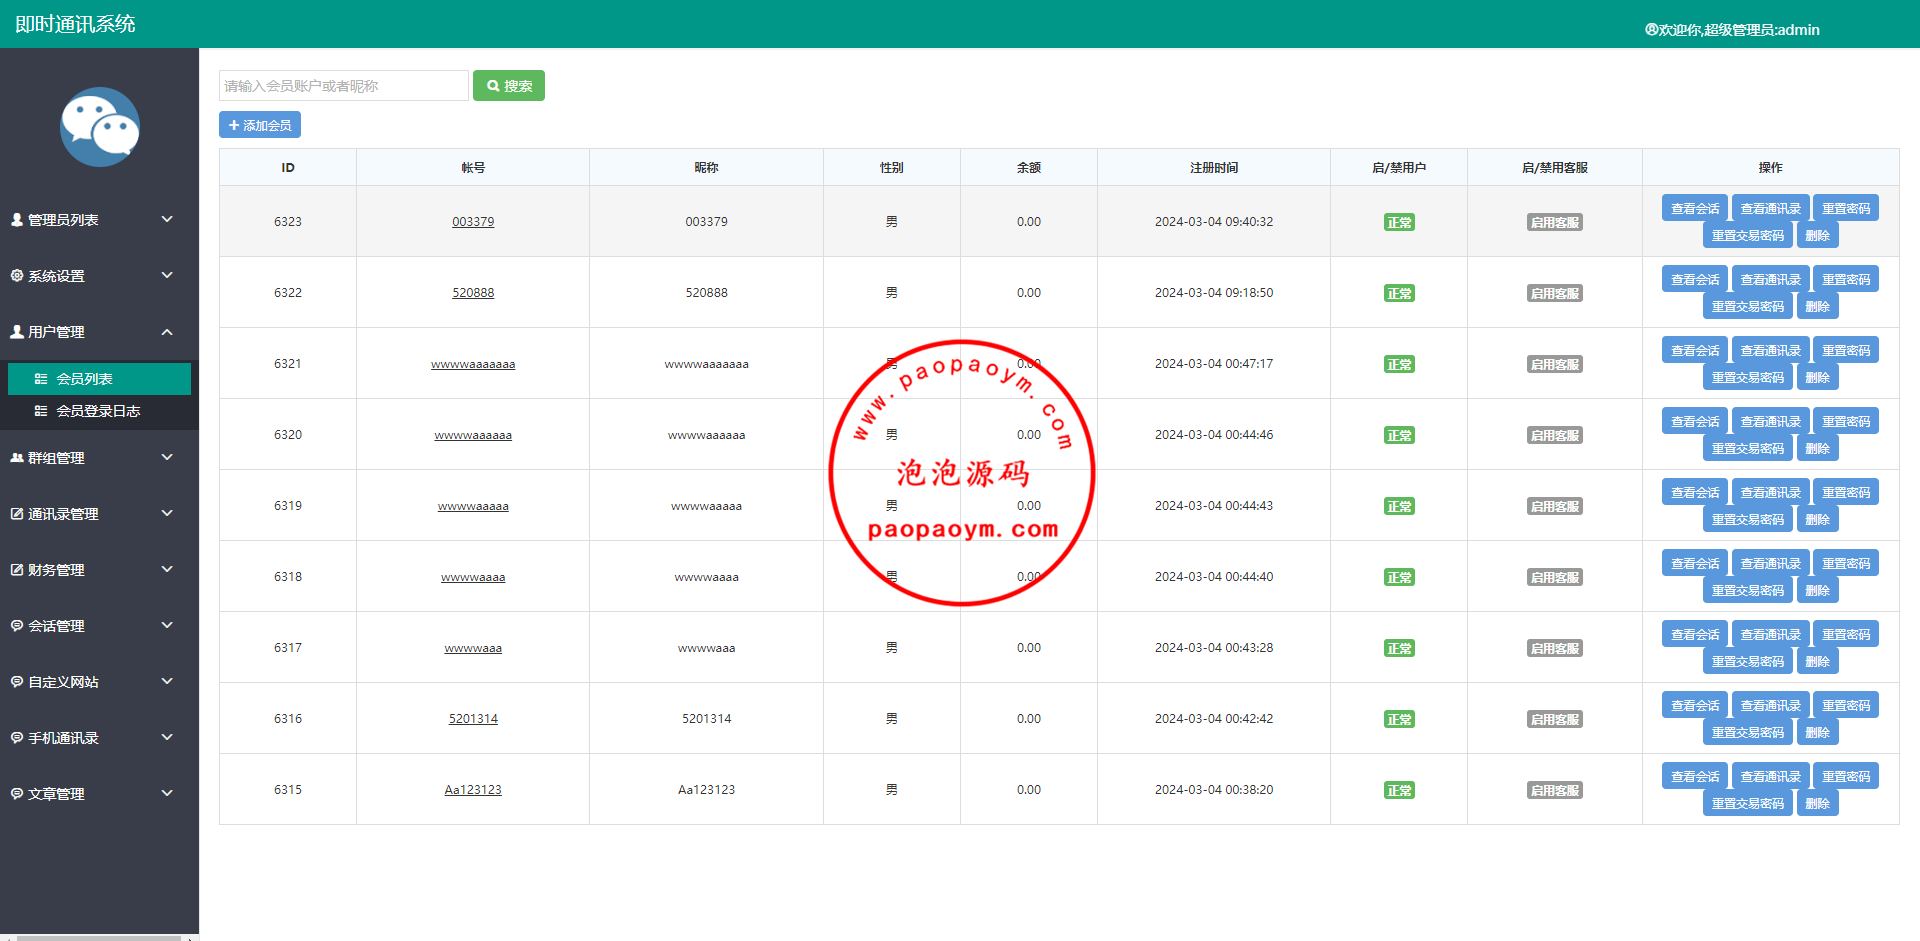Toggle 正常 user status for ID 6323
Image resolution: width=1920 pixels, height=941 pixels.
click(1398, 223)
